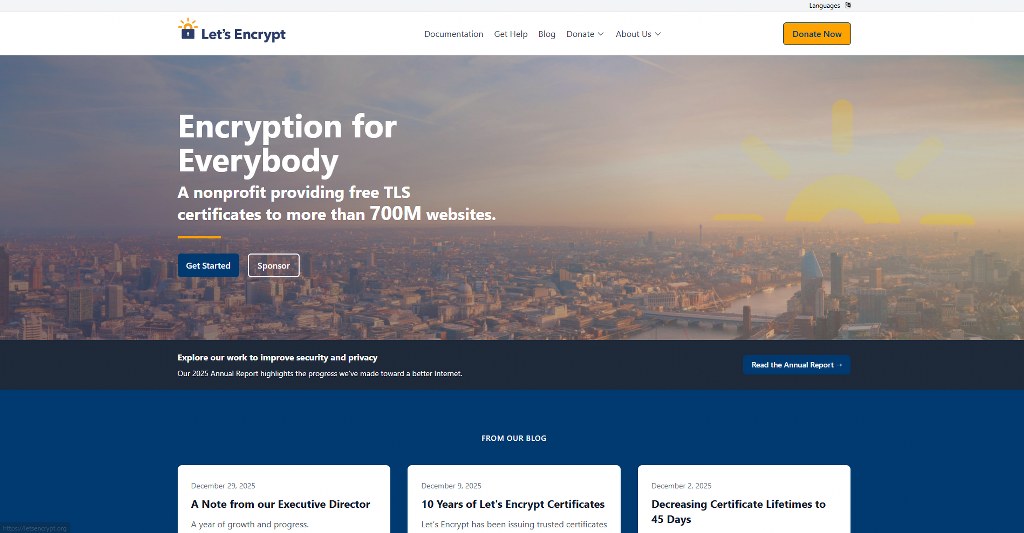Click the "Encryption for Everybody" headline
The image size is (1024, 533).
(x=287, y=144)
